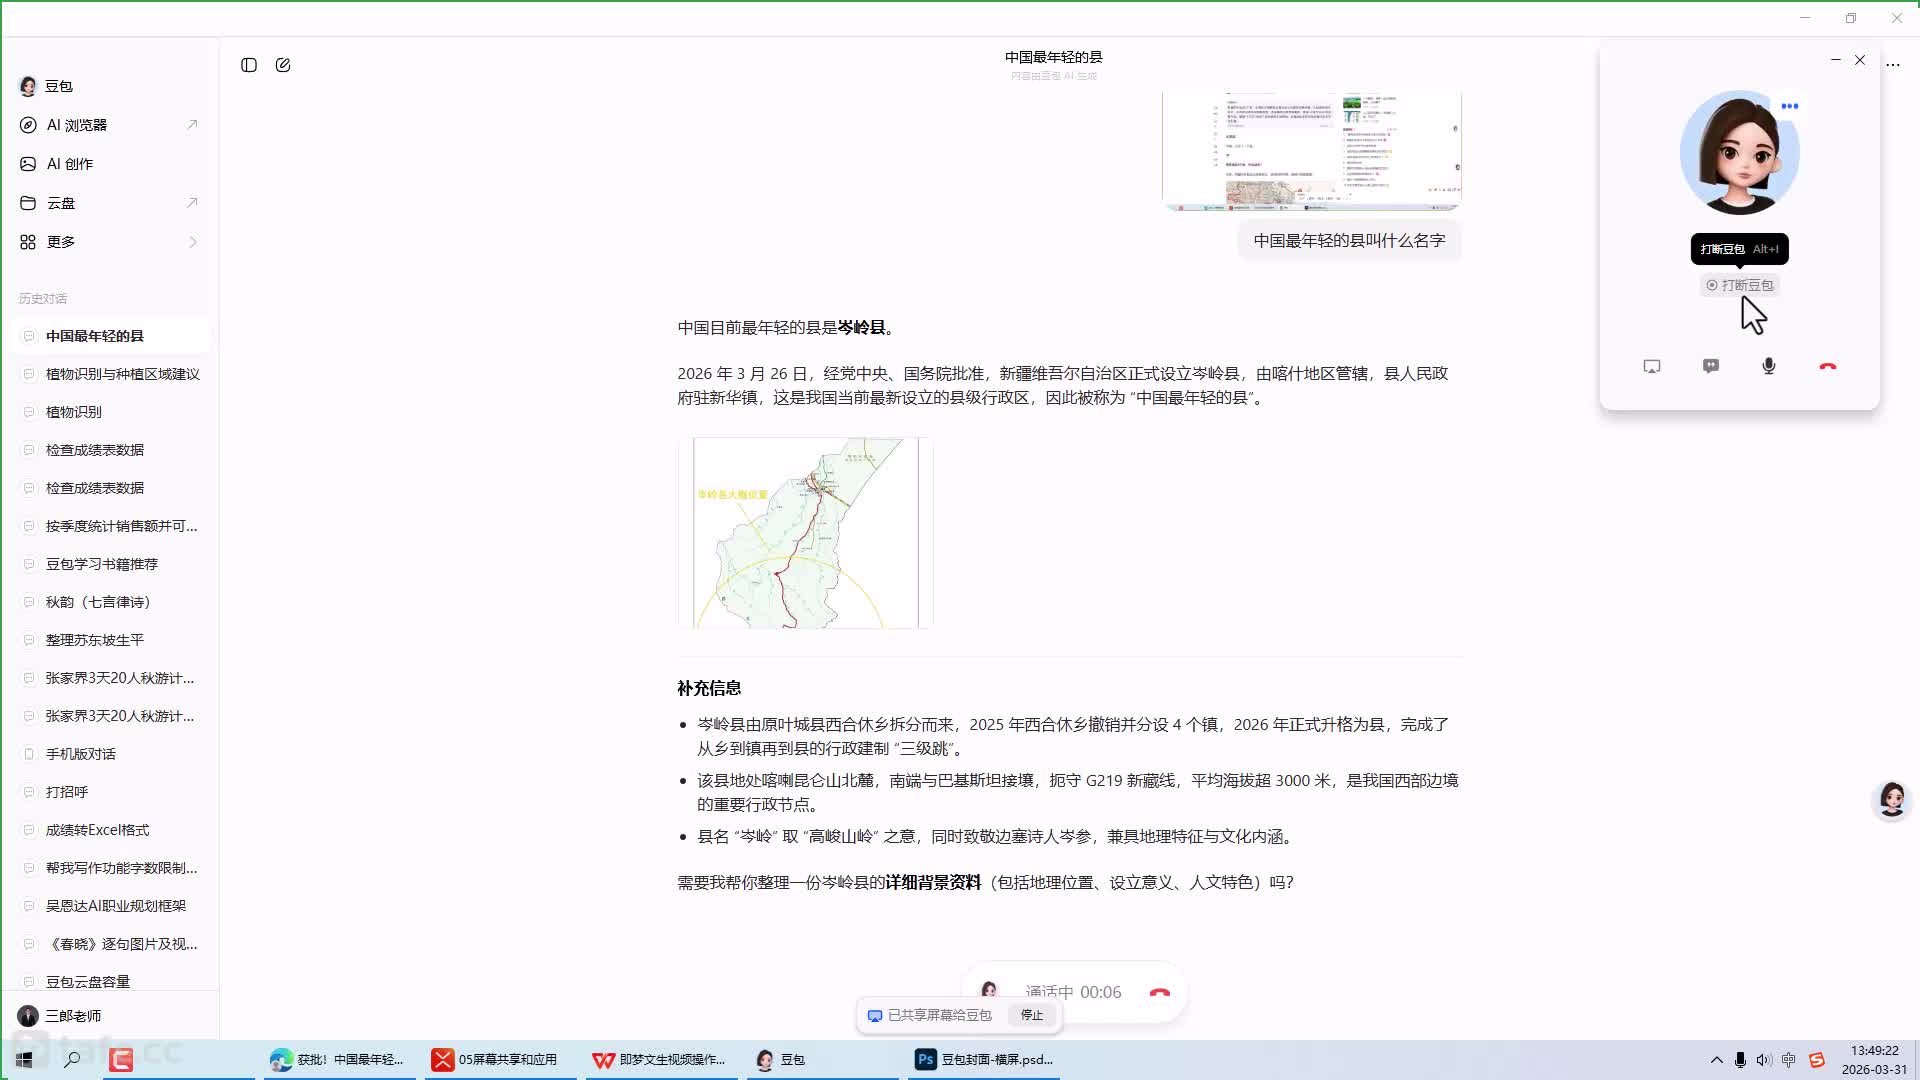Viewport: 1920px width, 1080px height.
Task: Open AI 创作 from sidebar
Action: tap(70, 164)
